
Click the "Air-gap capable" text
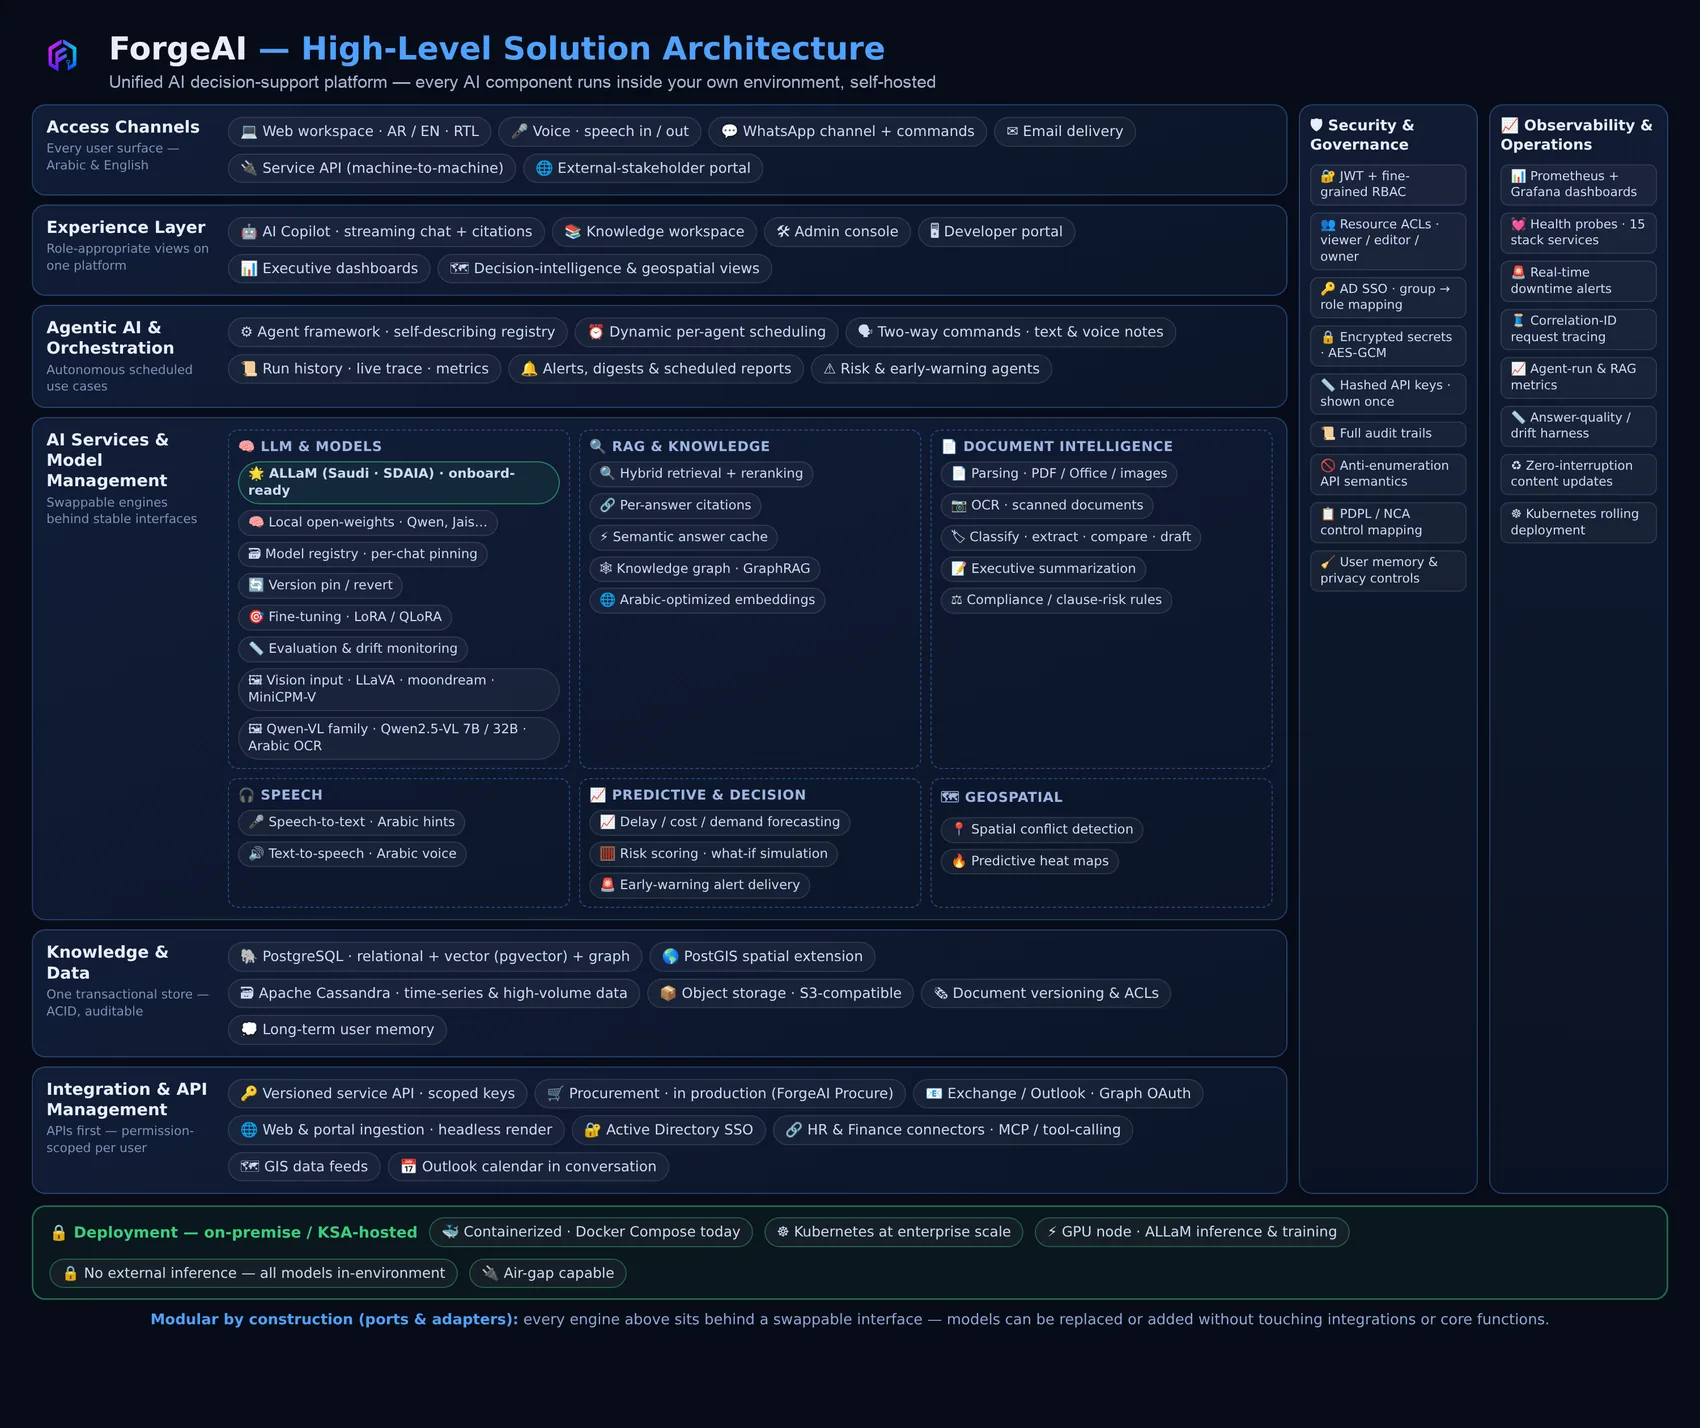tap(558, 1273)
